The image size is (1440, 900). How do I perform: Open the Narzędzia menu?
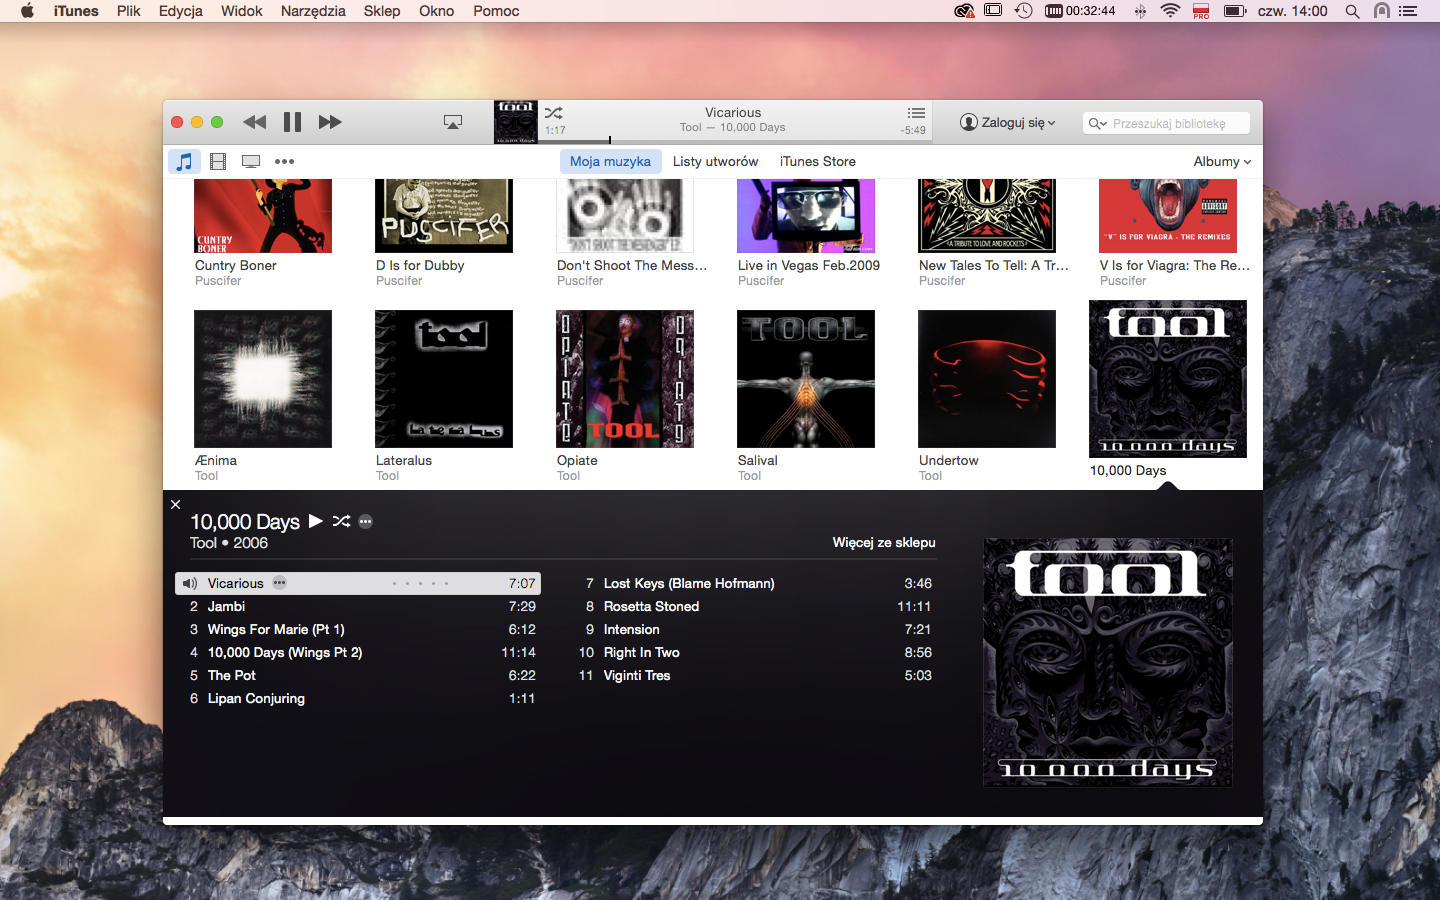point(313,11)
